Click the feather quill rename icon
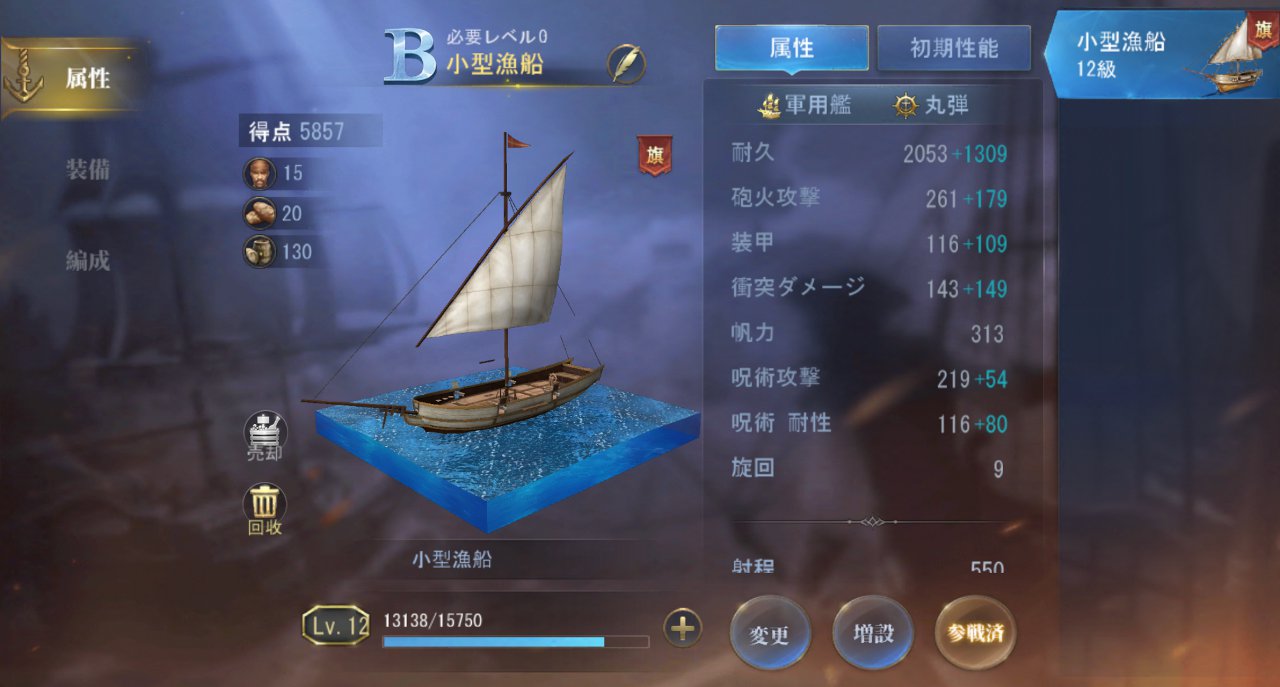Viewport: 1280px width, 687px height. point(626,65)
